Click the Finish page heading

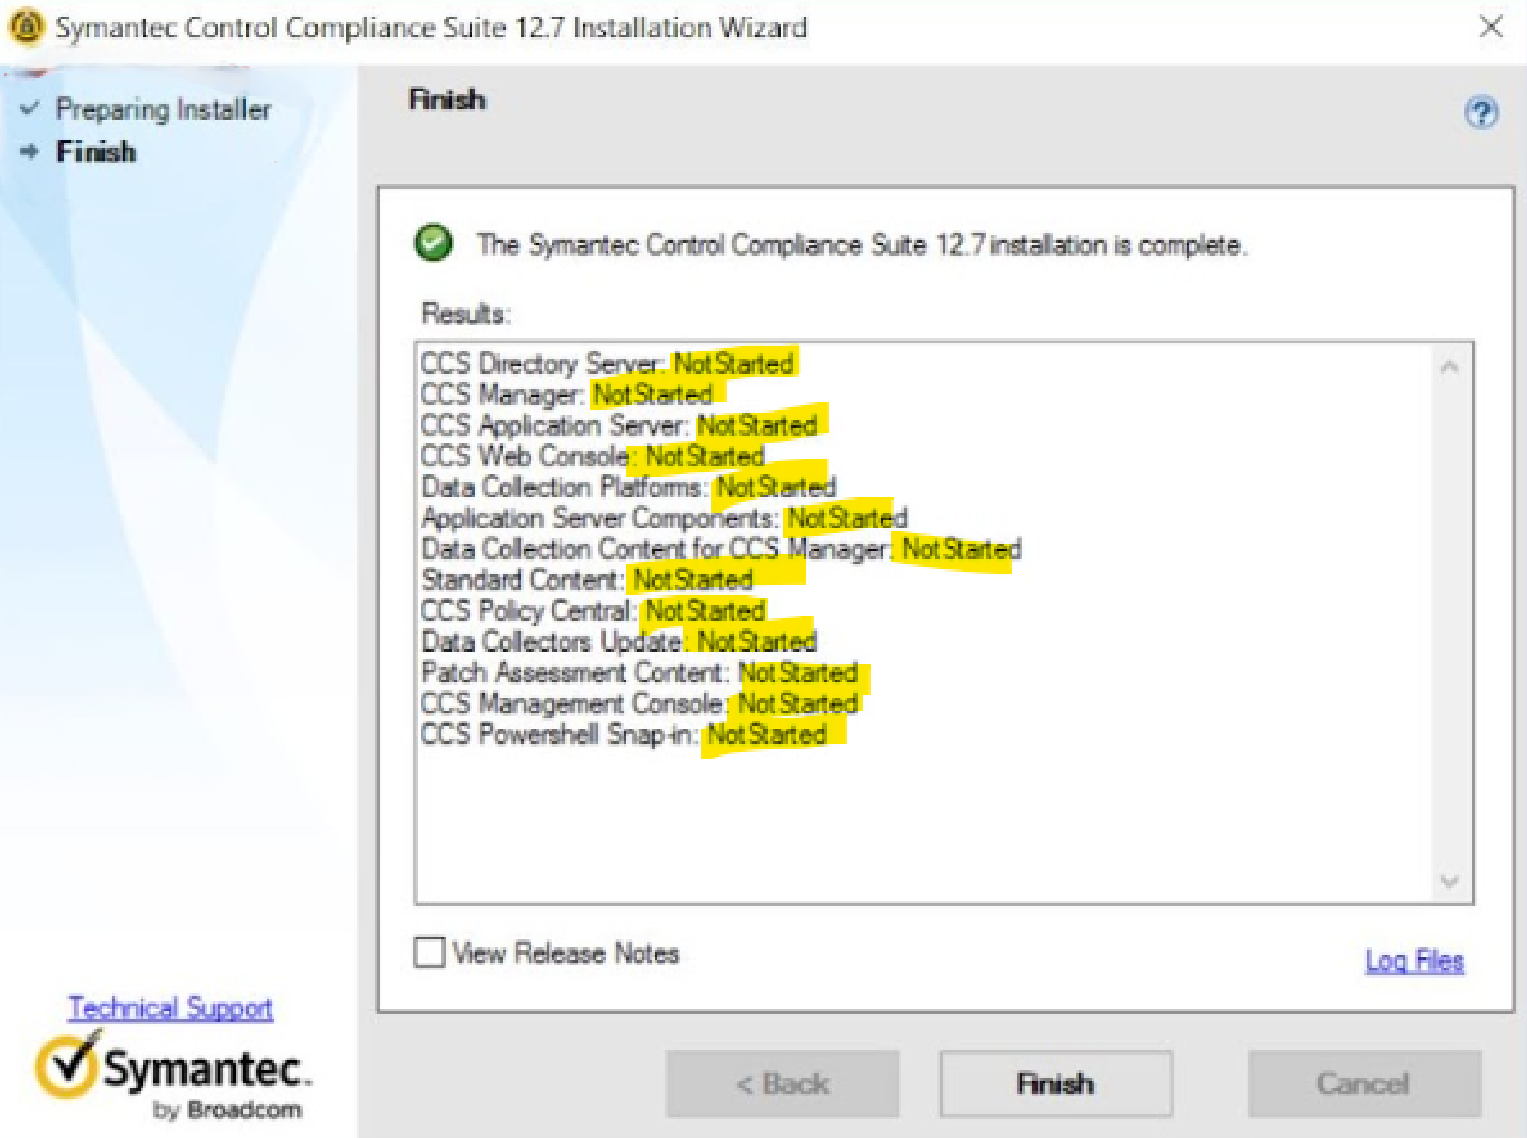447,99
